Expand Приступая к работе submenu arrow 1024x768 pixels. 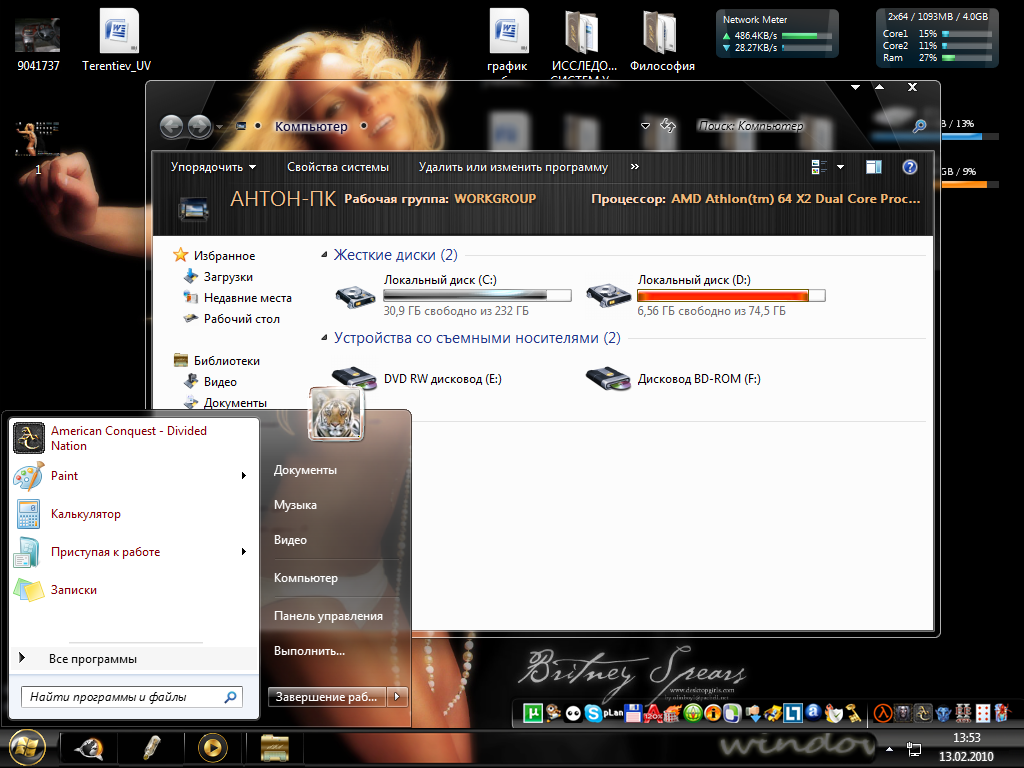(x=244, y=551)
